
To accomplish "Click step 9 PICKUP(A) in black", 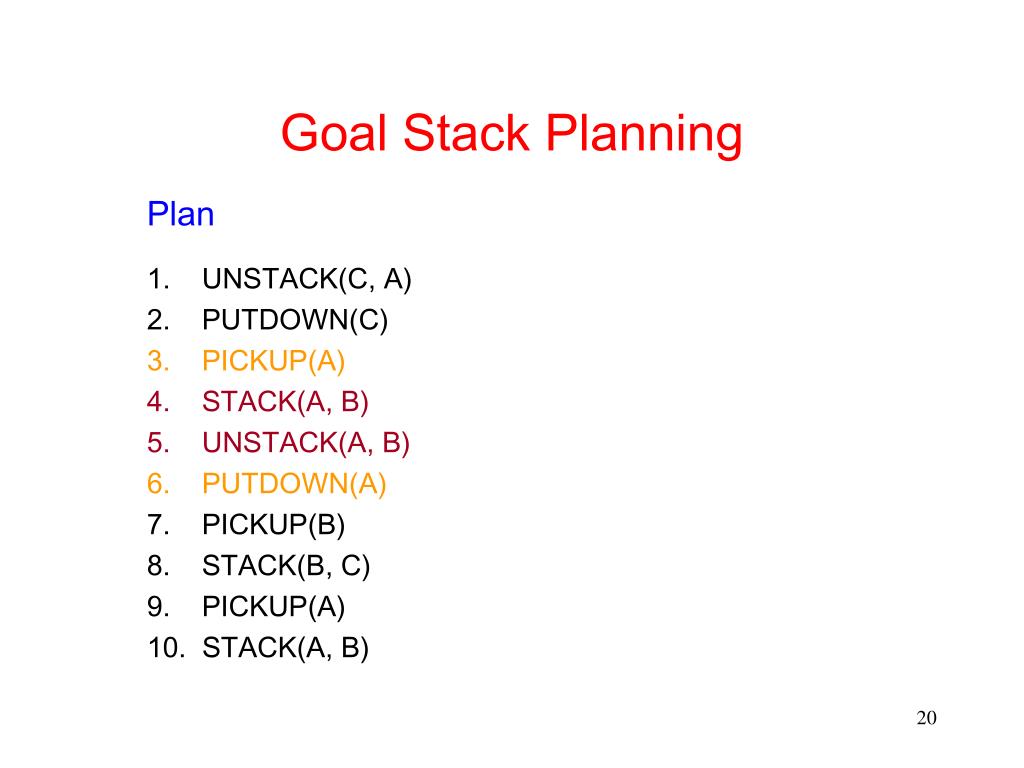I will point(274,607).
